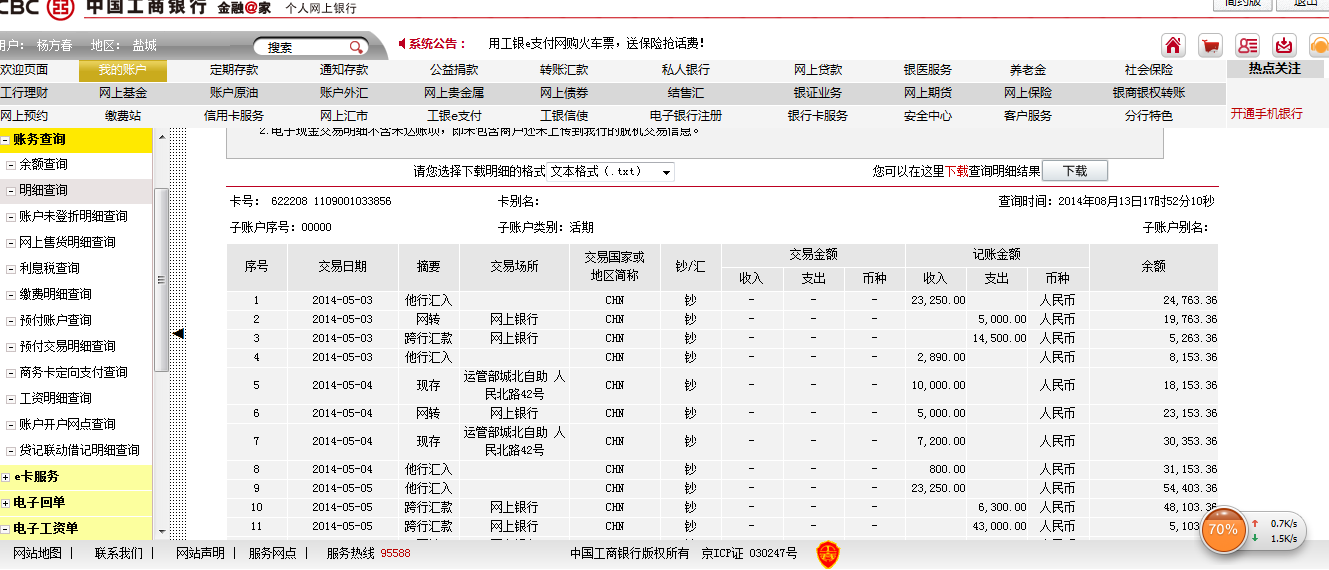Screen dimensions: 1329x570
Task: Expand the 电子回单 section
Action: coord(7,503)
